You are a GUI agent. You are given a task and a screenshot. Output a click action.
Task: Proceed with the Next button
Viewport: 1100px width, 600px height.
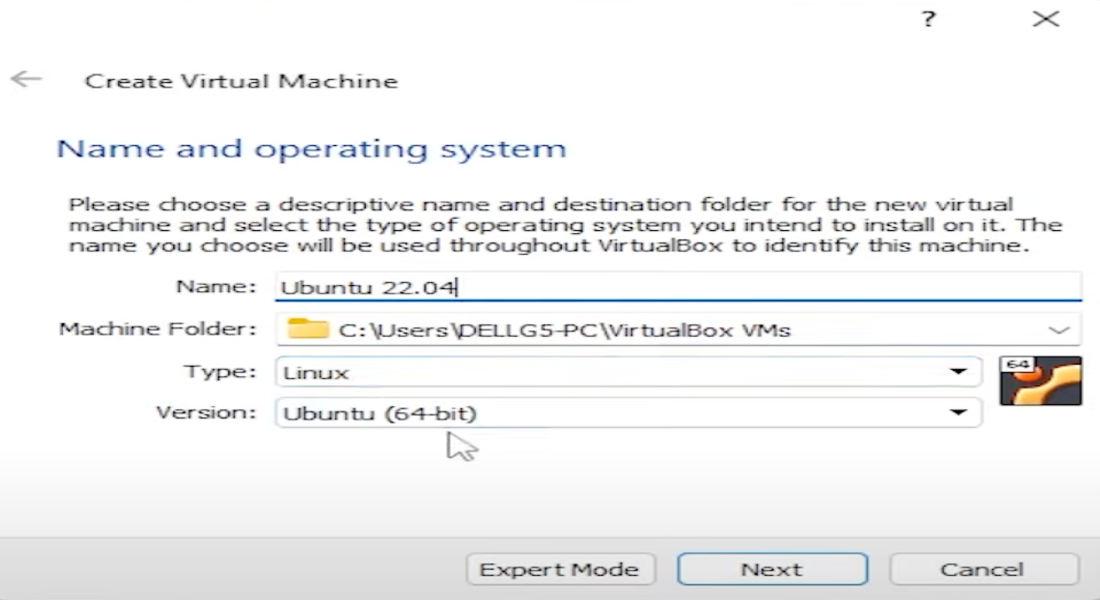[772, 569]
